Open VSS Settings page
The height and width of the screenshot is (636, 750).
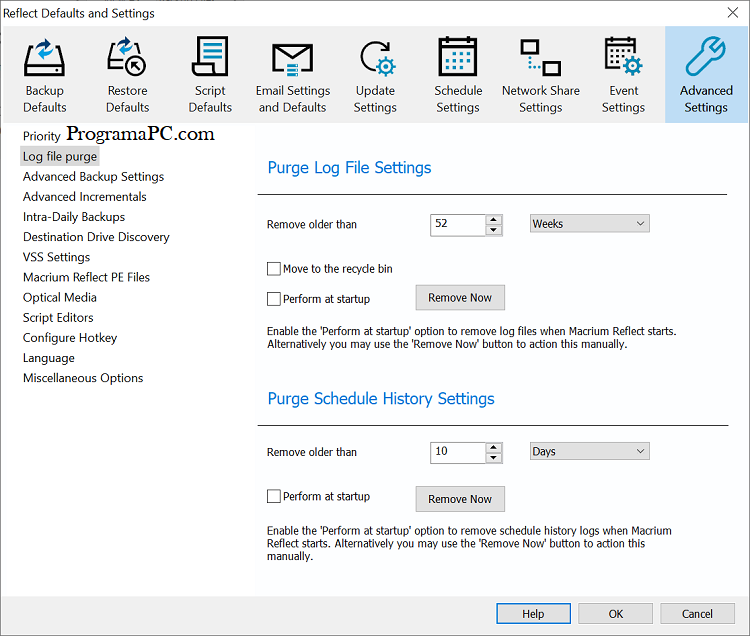tap(56, 257)
